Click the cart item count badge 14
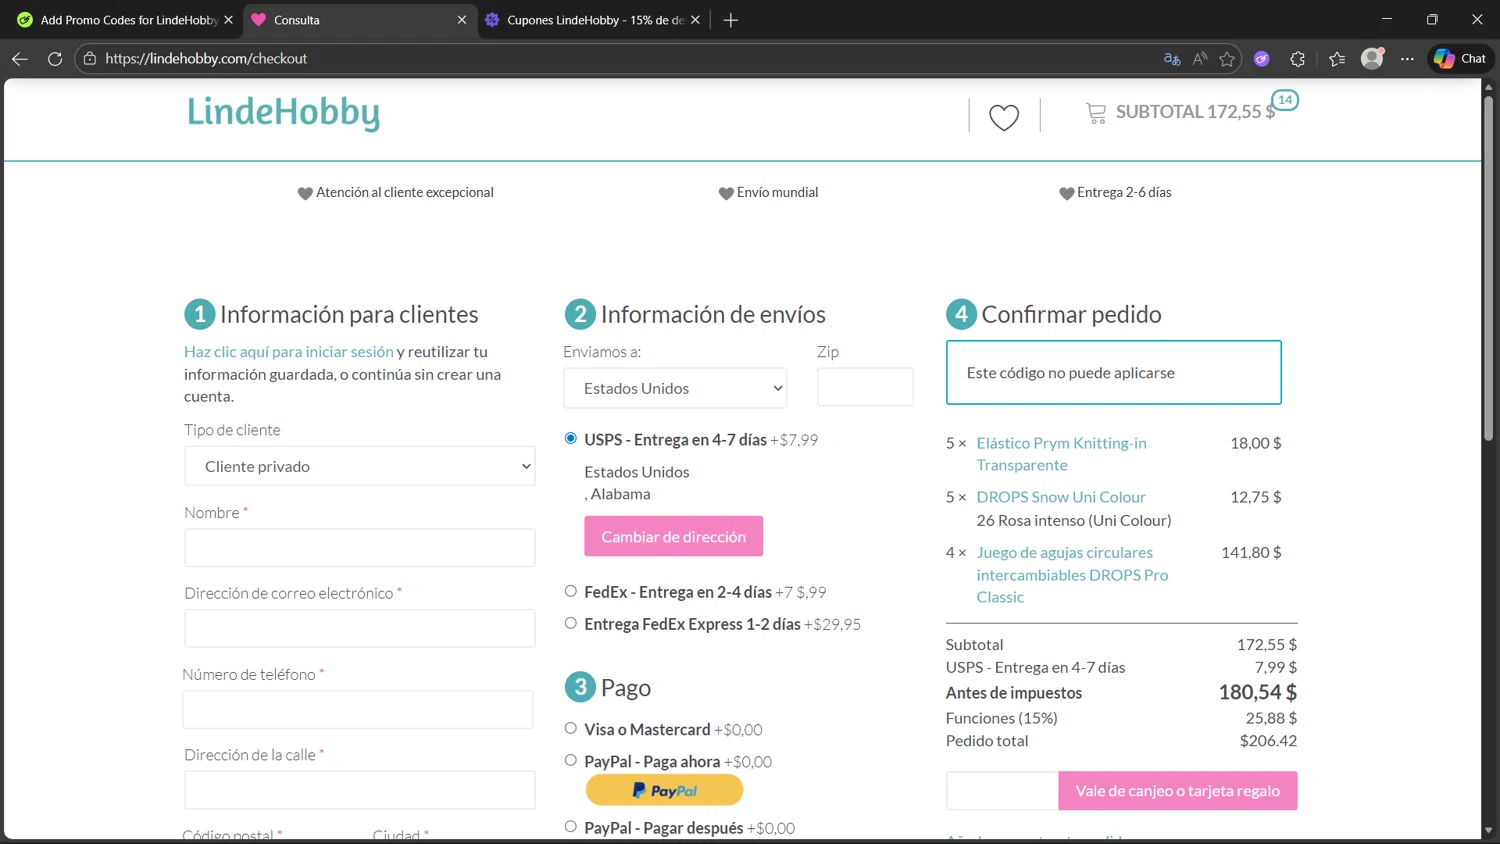This screenshot has width=1500, height=844. 1285,100
